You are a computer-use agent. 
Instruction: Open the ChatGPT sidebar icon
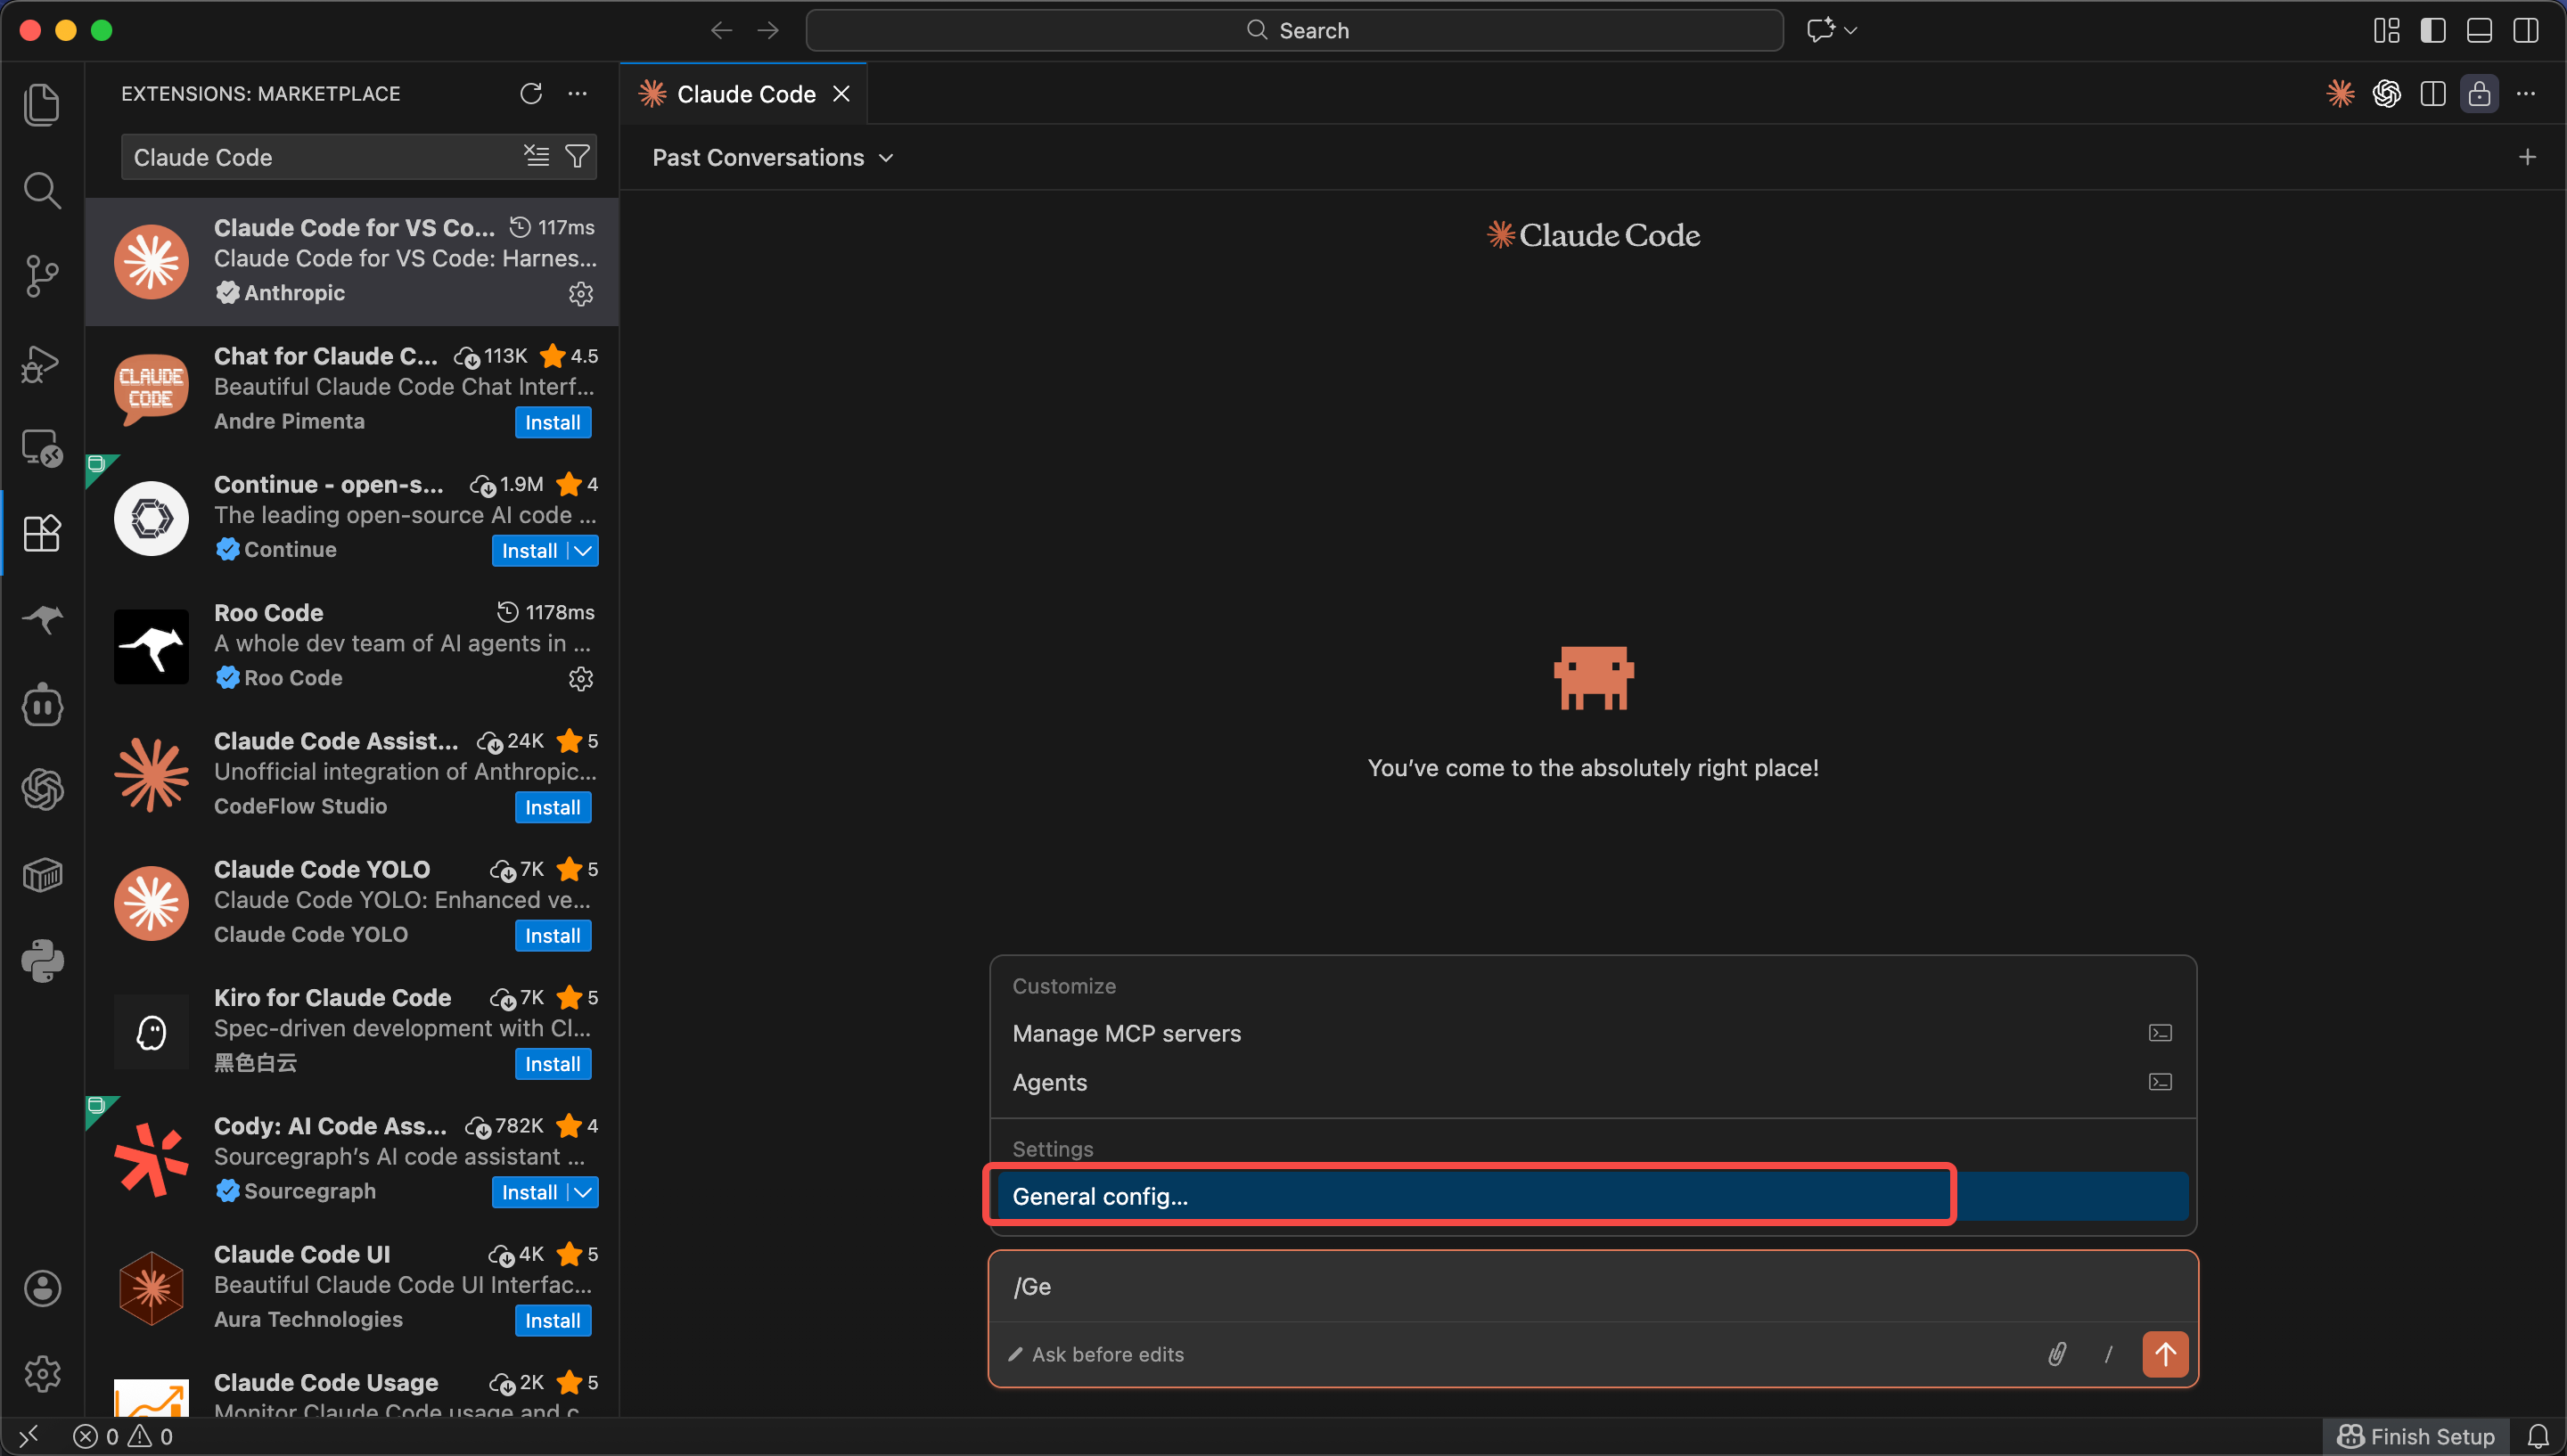coord(42,790)
